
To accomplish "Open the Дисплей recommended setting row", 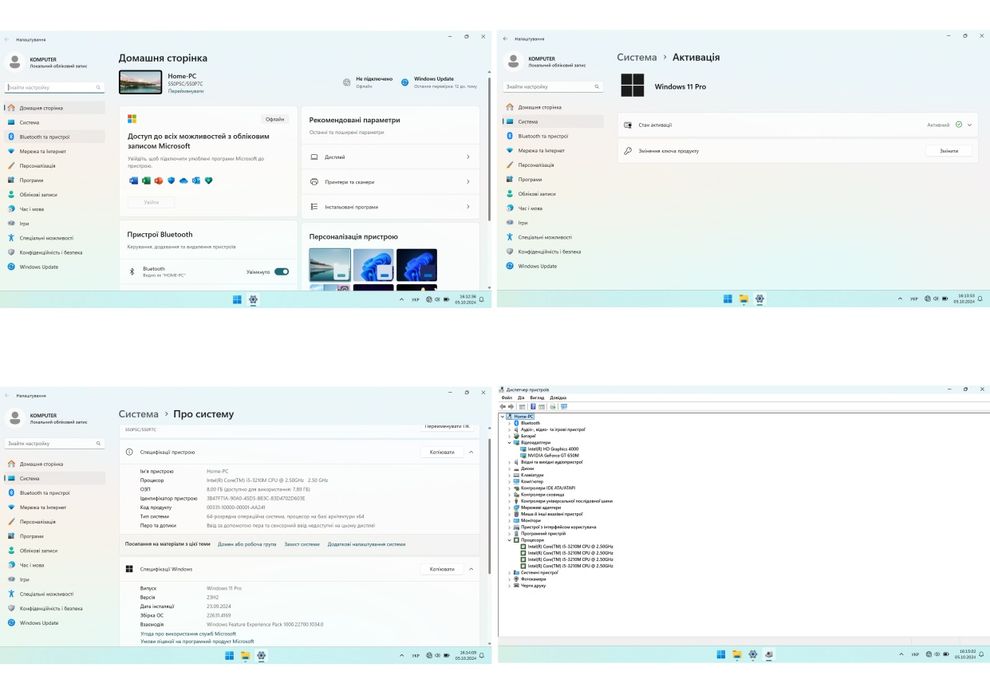I will coord(390,157).
